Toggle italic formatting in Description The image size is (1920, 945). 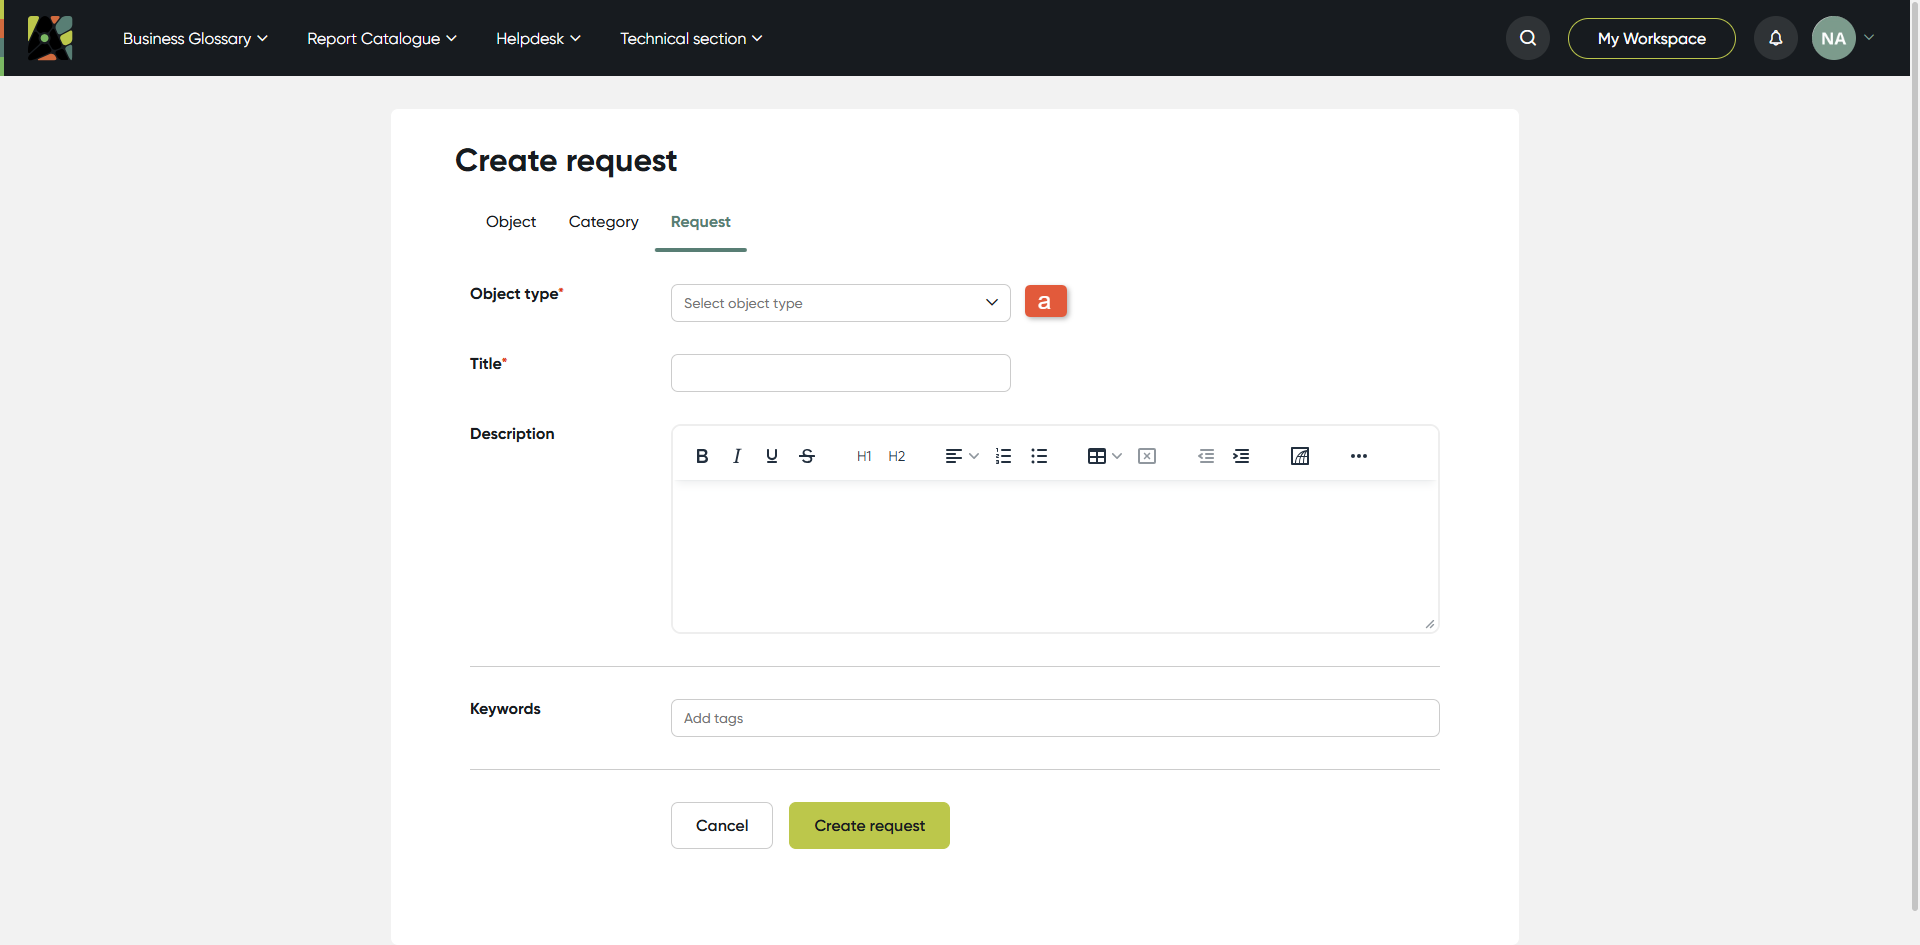pos(737,456)
